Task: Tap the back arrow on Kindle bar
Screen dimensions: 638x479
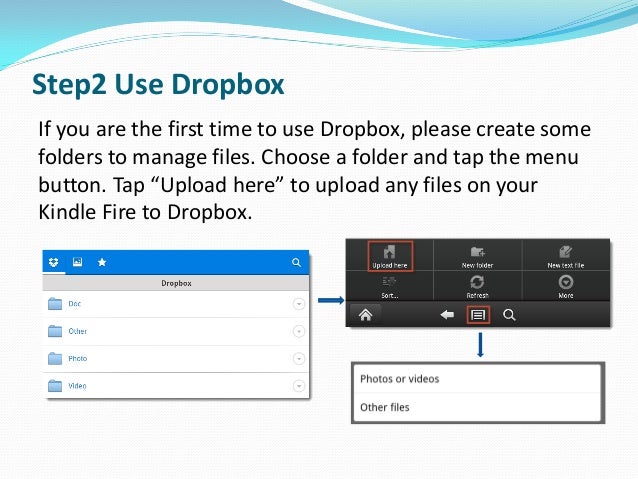Action: coord(447,315)
